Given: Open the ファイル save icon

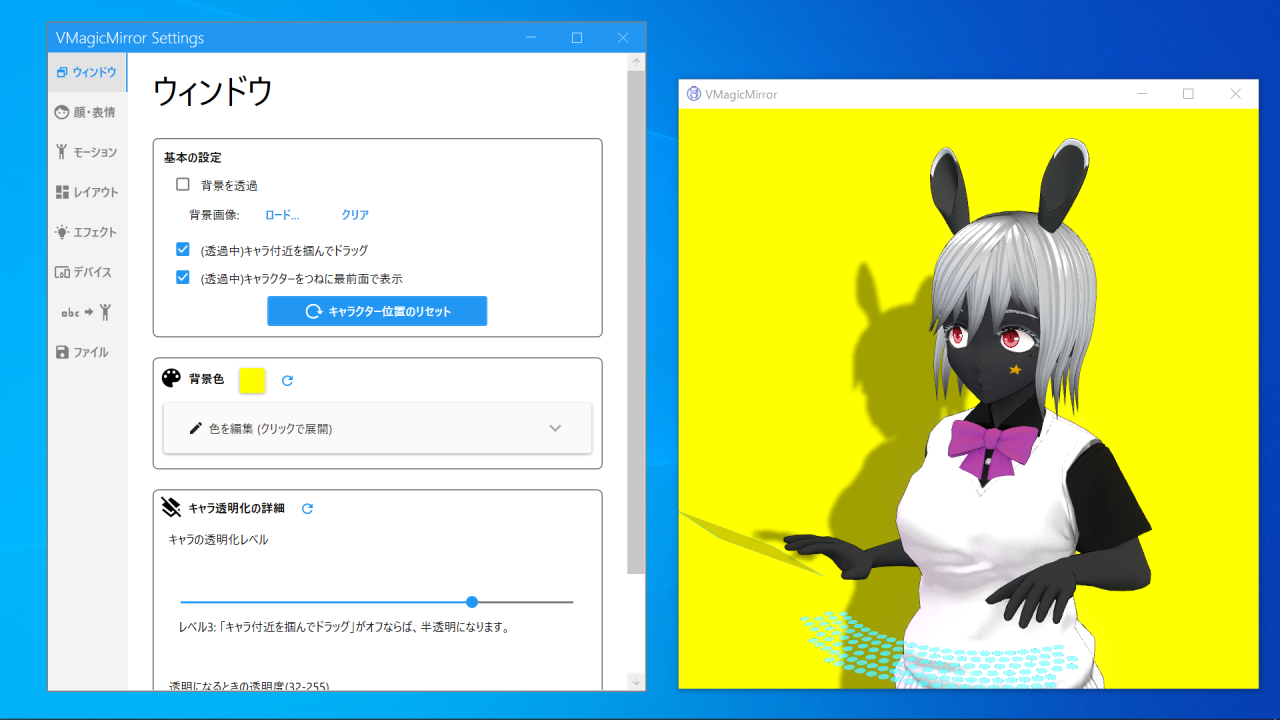Looking at the screenshot, I should pos(62,352).
